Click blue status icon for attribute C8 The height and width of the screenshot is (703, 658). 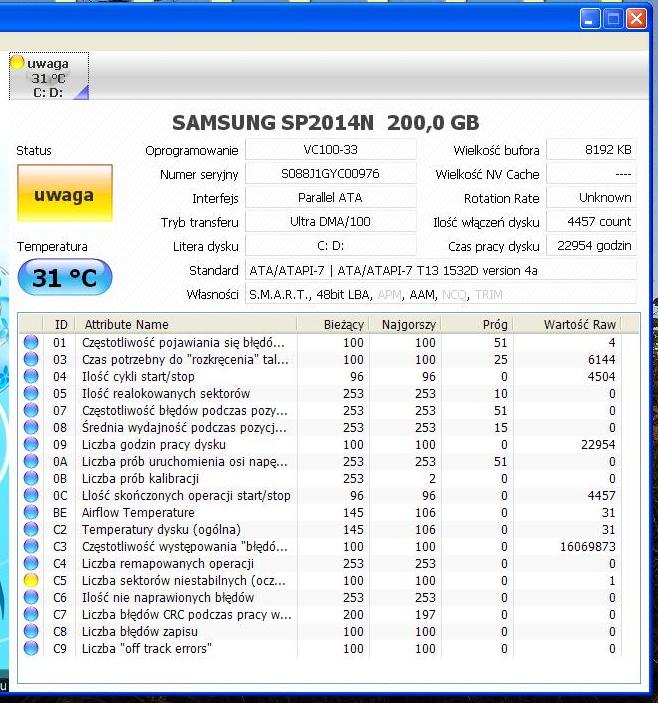click(x=31, y=632)
